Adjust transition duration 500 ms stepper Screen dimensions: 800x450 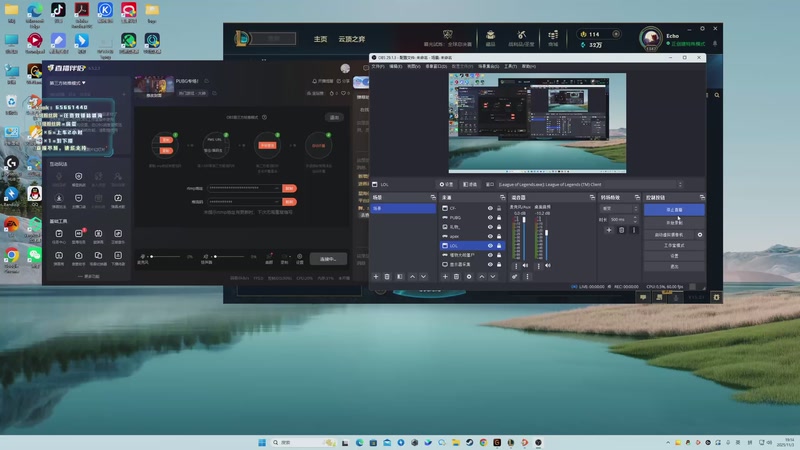(x=636, y=219)
